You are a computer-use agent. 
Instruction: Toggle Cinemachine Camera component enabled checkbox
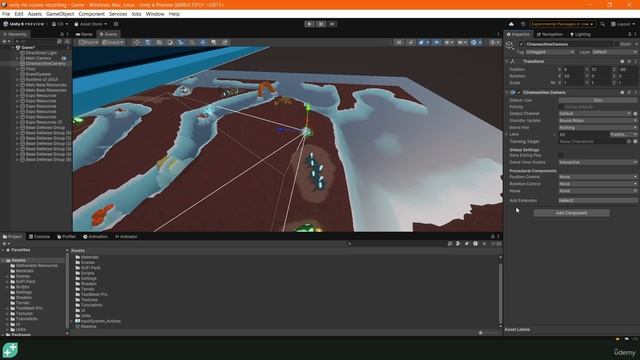pos(519,93)
